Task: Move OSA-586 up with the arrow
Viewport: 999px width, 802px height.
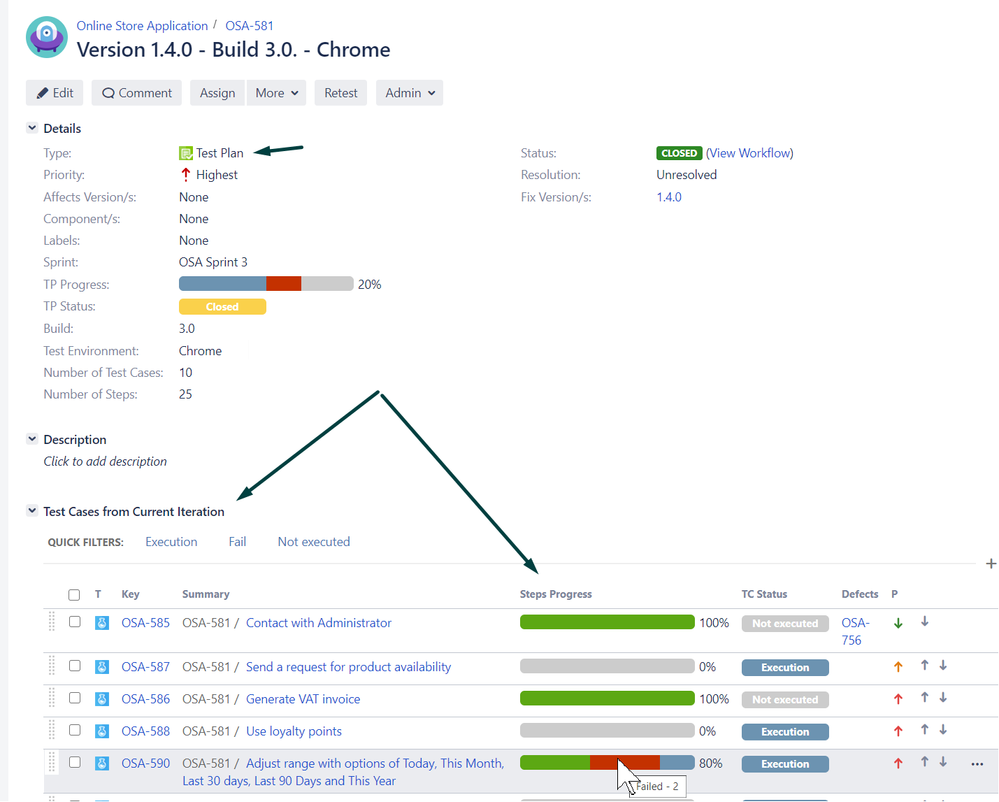Action: tap(924, 698)
